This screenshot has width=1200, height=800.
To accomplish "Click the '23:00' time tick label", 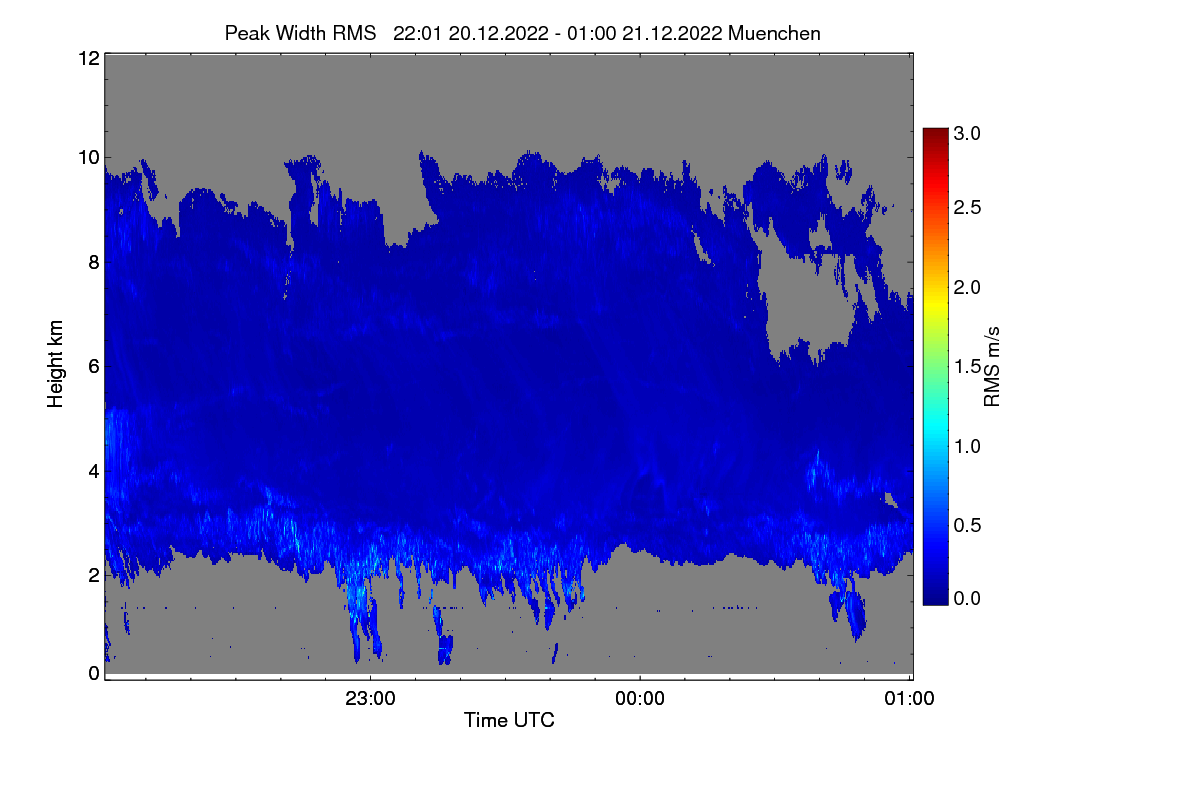I will (x=370, y=699).
